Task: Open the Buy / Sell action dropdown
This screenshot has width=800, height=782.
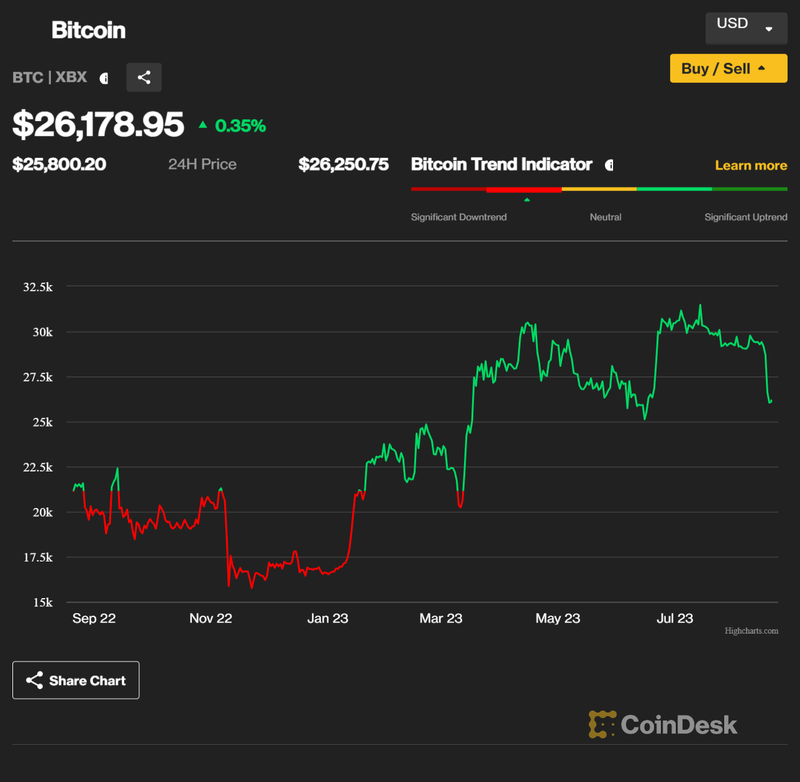Action: point(728,68)
